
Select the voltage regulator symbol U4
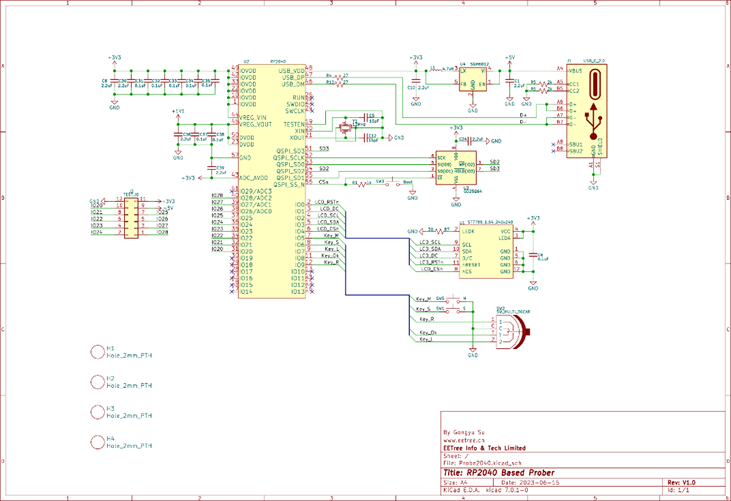473,78
